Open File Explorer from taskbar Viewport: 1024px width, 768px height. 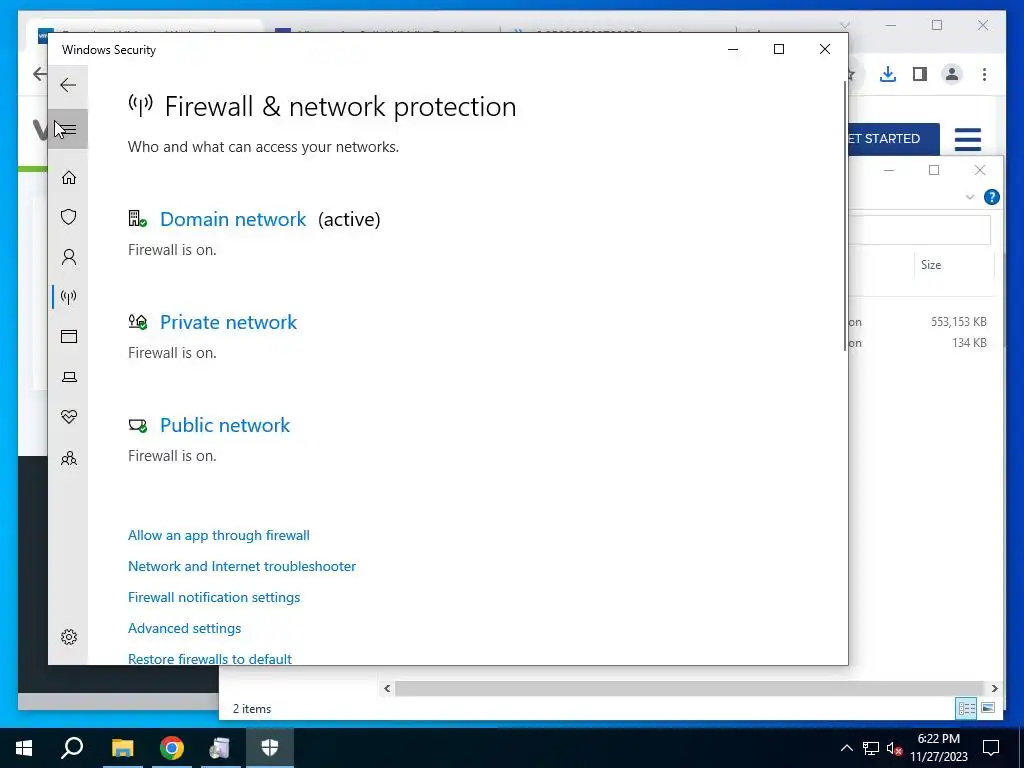[x=122, y=748]
